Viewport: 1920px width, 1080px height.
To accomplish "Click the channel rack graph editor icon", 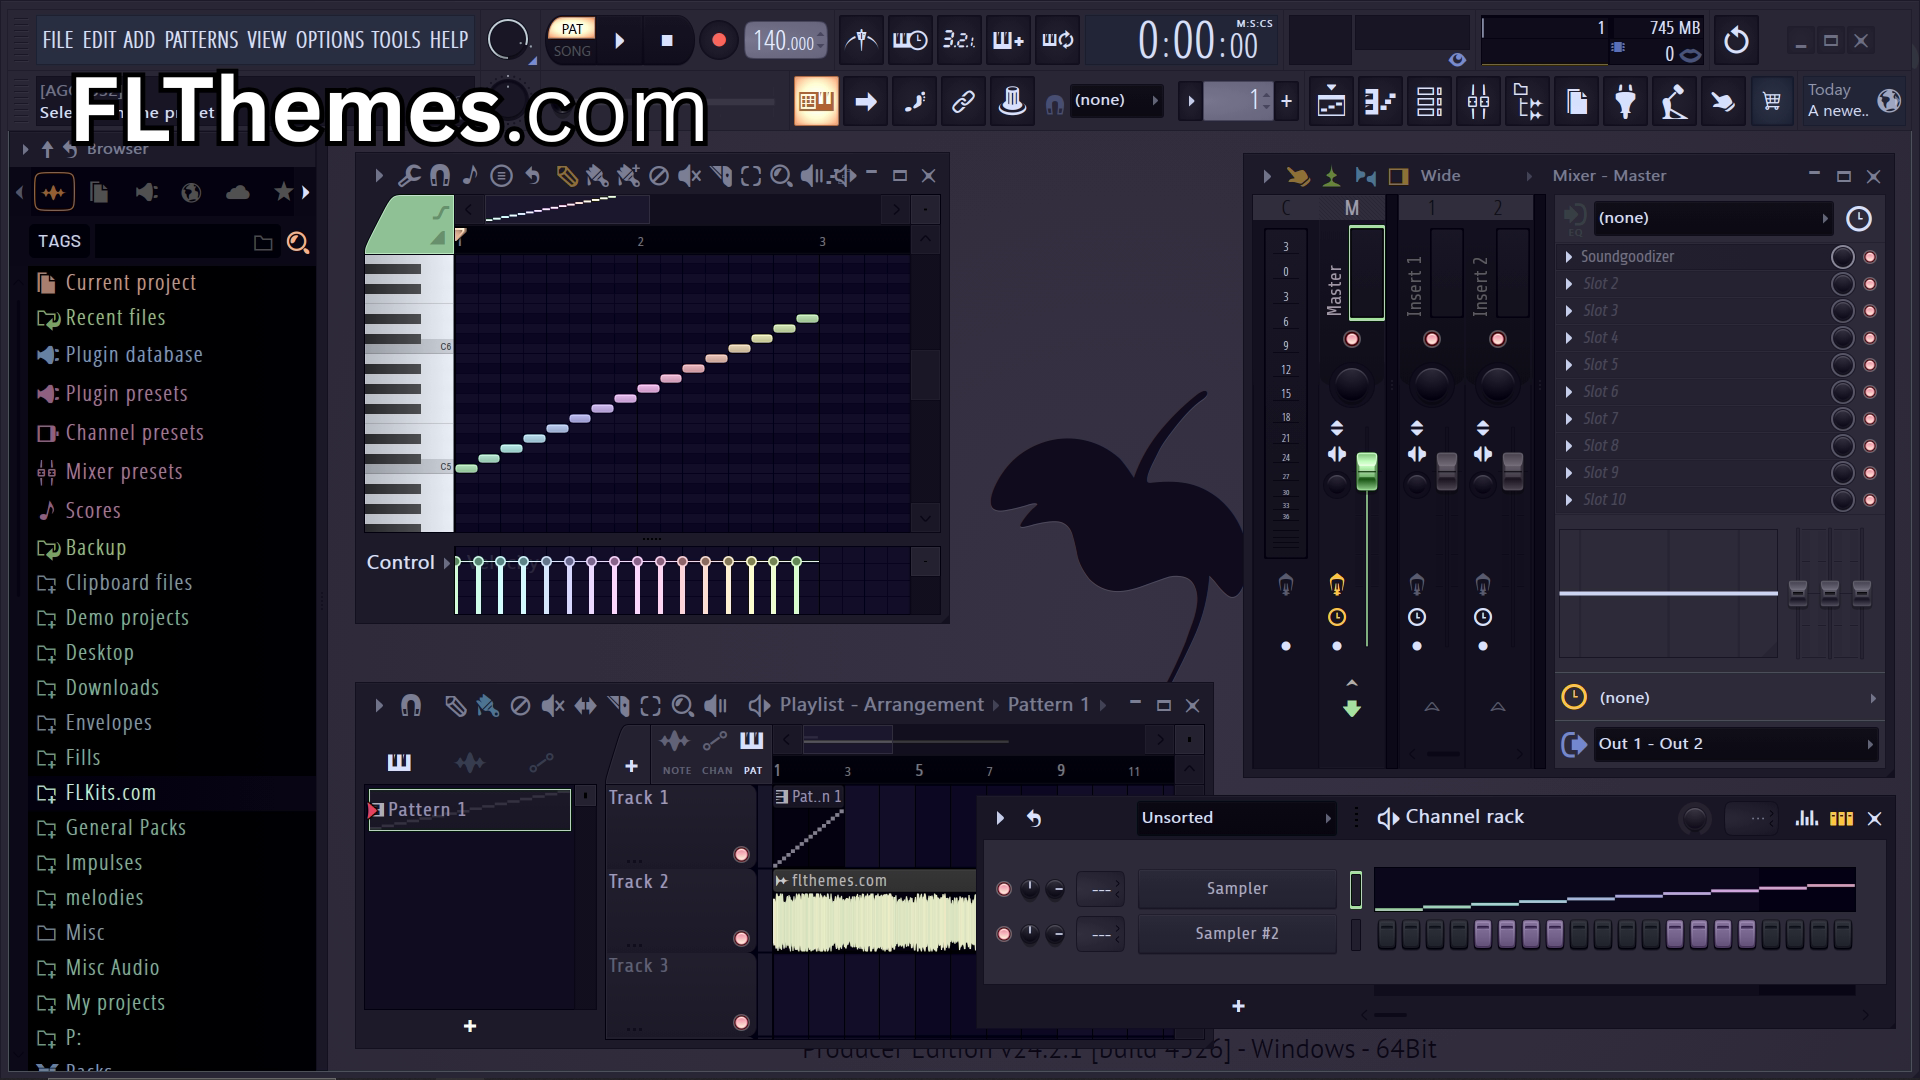I will (1807, 818).
